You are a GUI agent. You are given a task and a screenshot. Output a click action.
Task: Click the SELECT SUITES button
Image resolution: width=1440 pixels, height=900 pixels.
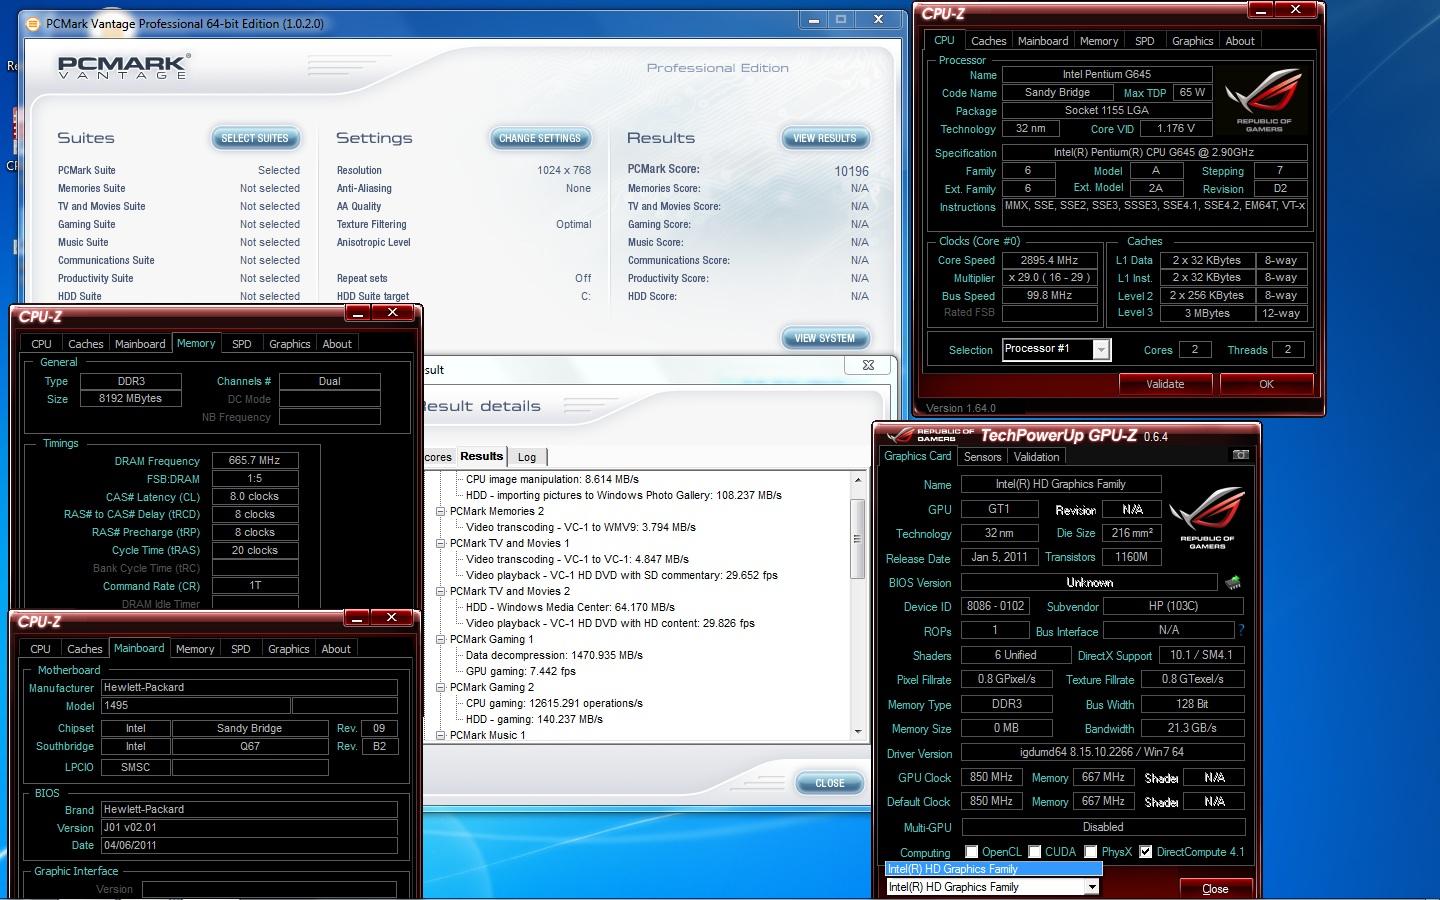coord(254,138)
